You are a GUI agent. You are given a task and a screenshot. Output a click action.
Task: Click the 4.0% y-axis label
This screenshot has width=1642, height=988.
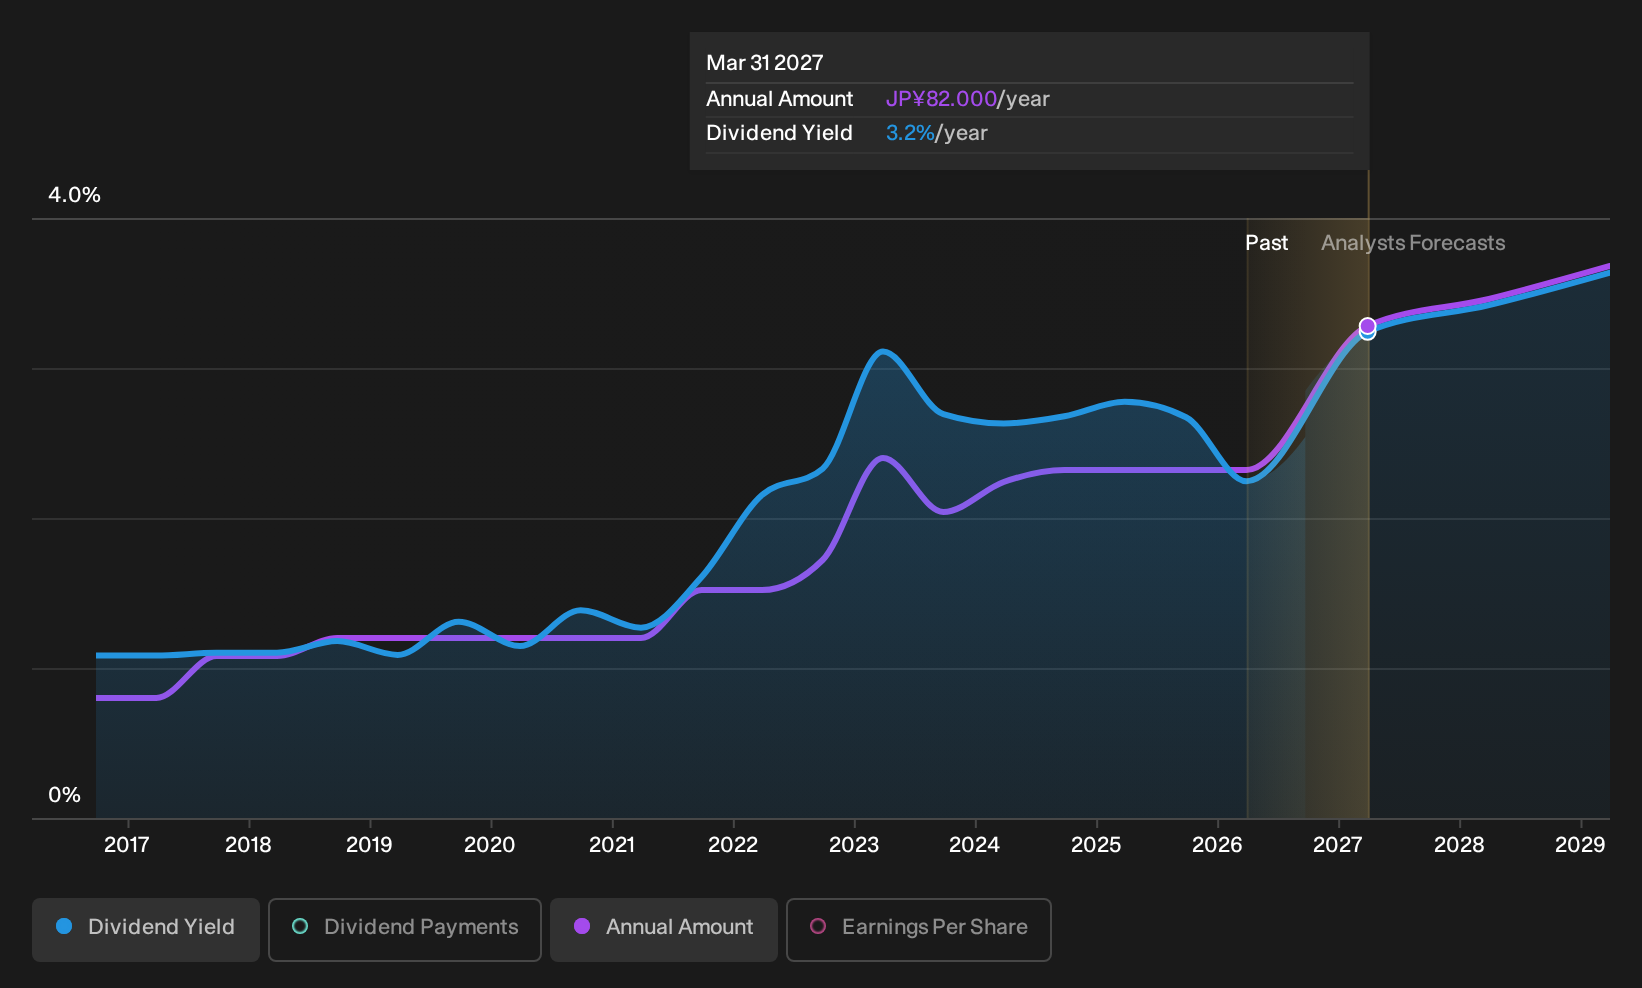74,195
